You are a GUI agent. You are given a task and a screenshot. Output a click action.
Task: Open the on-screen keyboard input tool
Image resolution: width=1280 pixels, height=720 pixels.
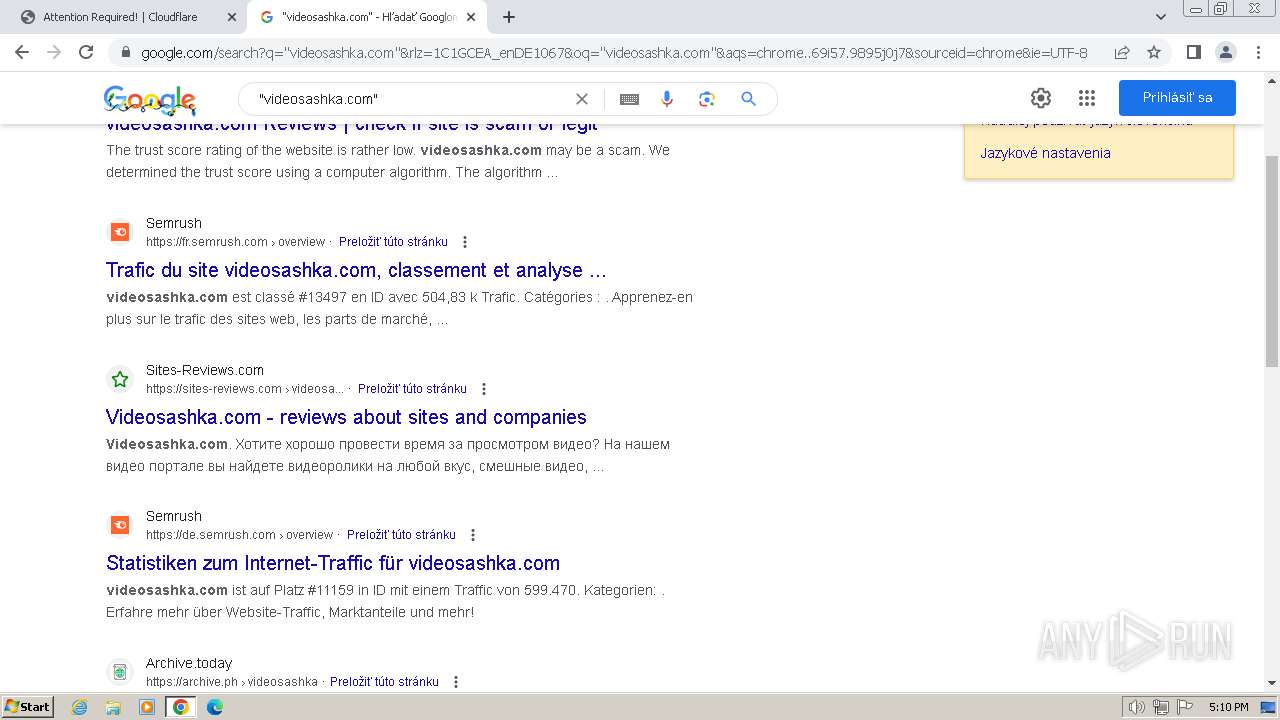pyautogui.click(x=629, y=99)
